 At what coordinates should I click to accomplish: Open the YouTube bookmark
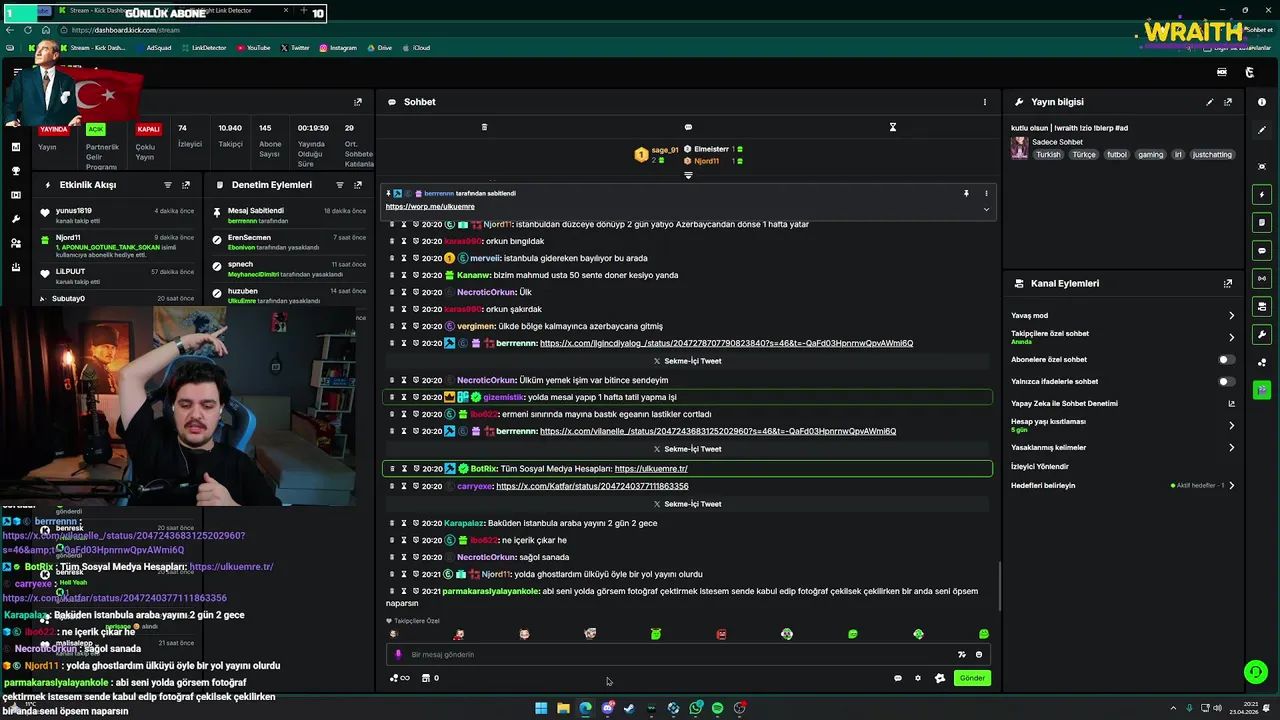click(x=253, y=48)
